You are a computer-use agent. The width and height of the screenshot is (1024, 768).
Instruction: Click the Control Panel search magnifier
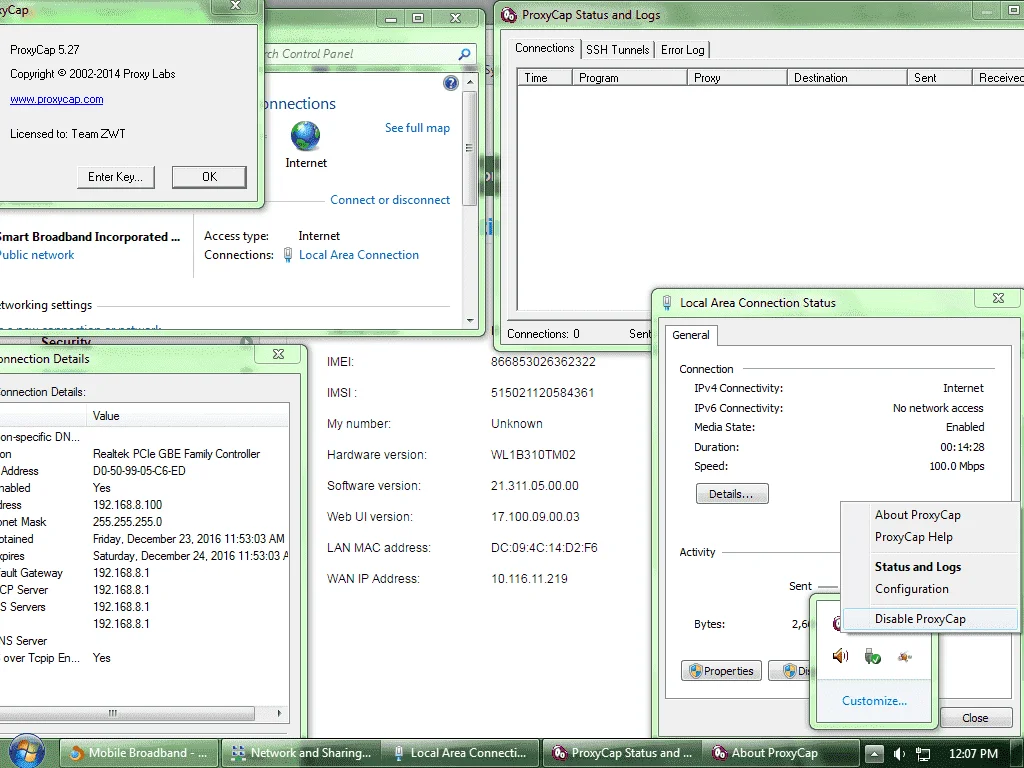pos(464,54)
